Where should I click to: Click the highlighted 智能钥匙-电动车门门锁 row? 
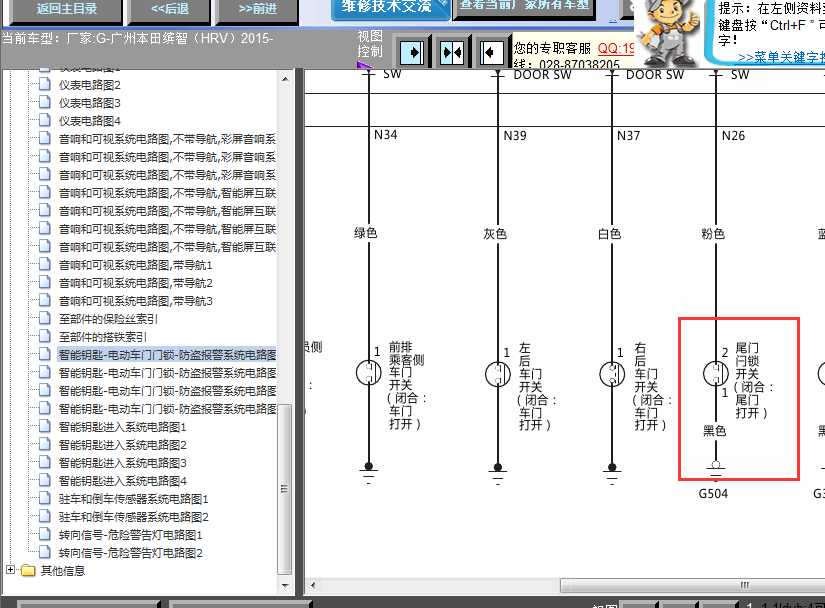pos(167,354)
